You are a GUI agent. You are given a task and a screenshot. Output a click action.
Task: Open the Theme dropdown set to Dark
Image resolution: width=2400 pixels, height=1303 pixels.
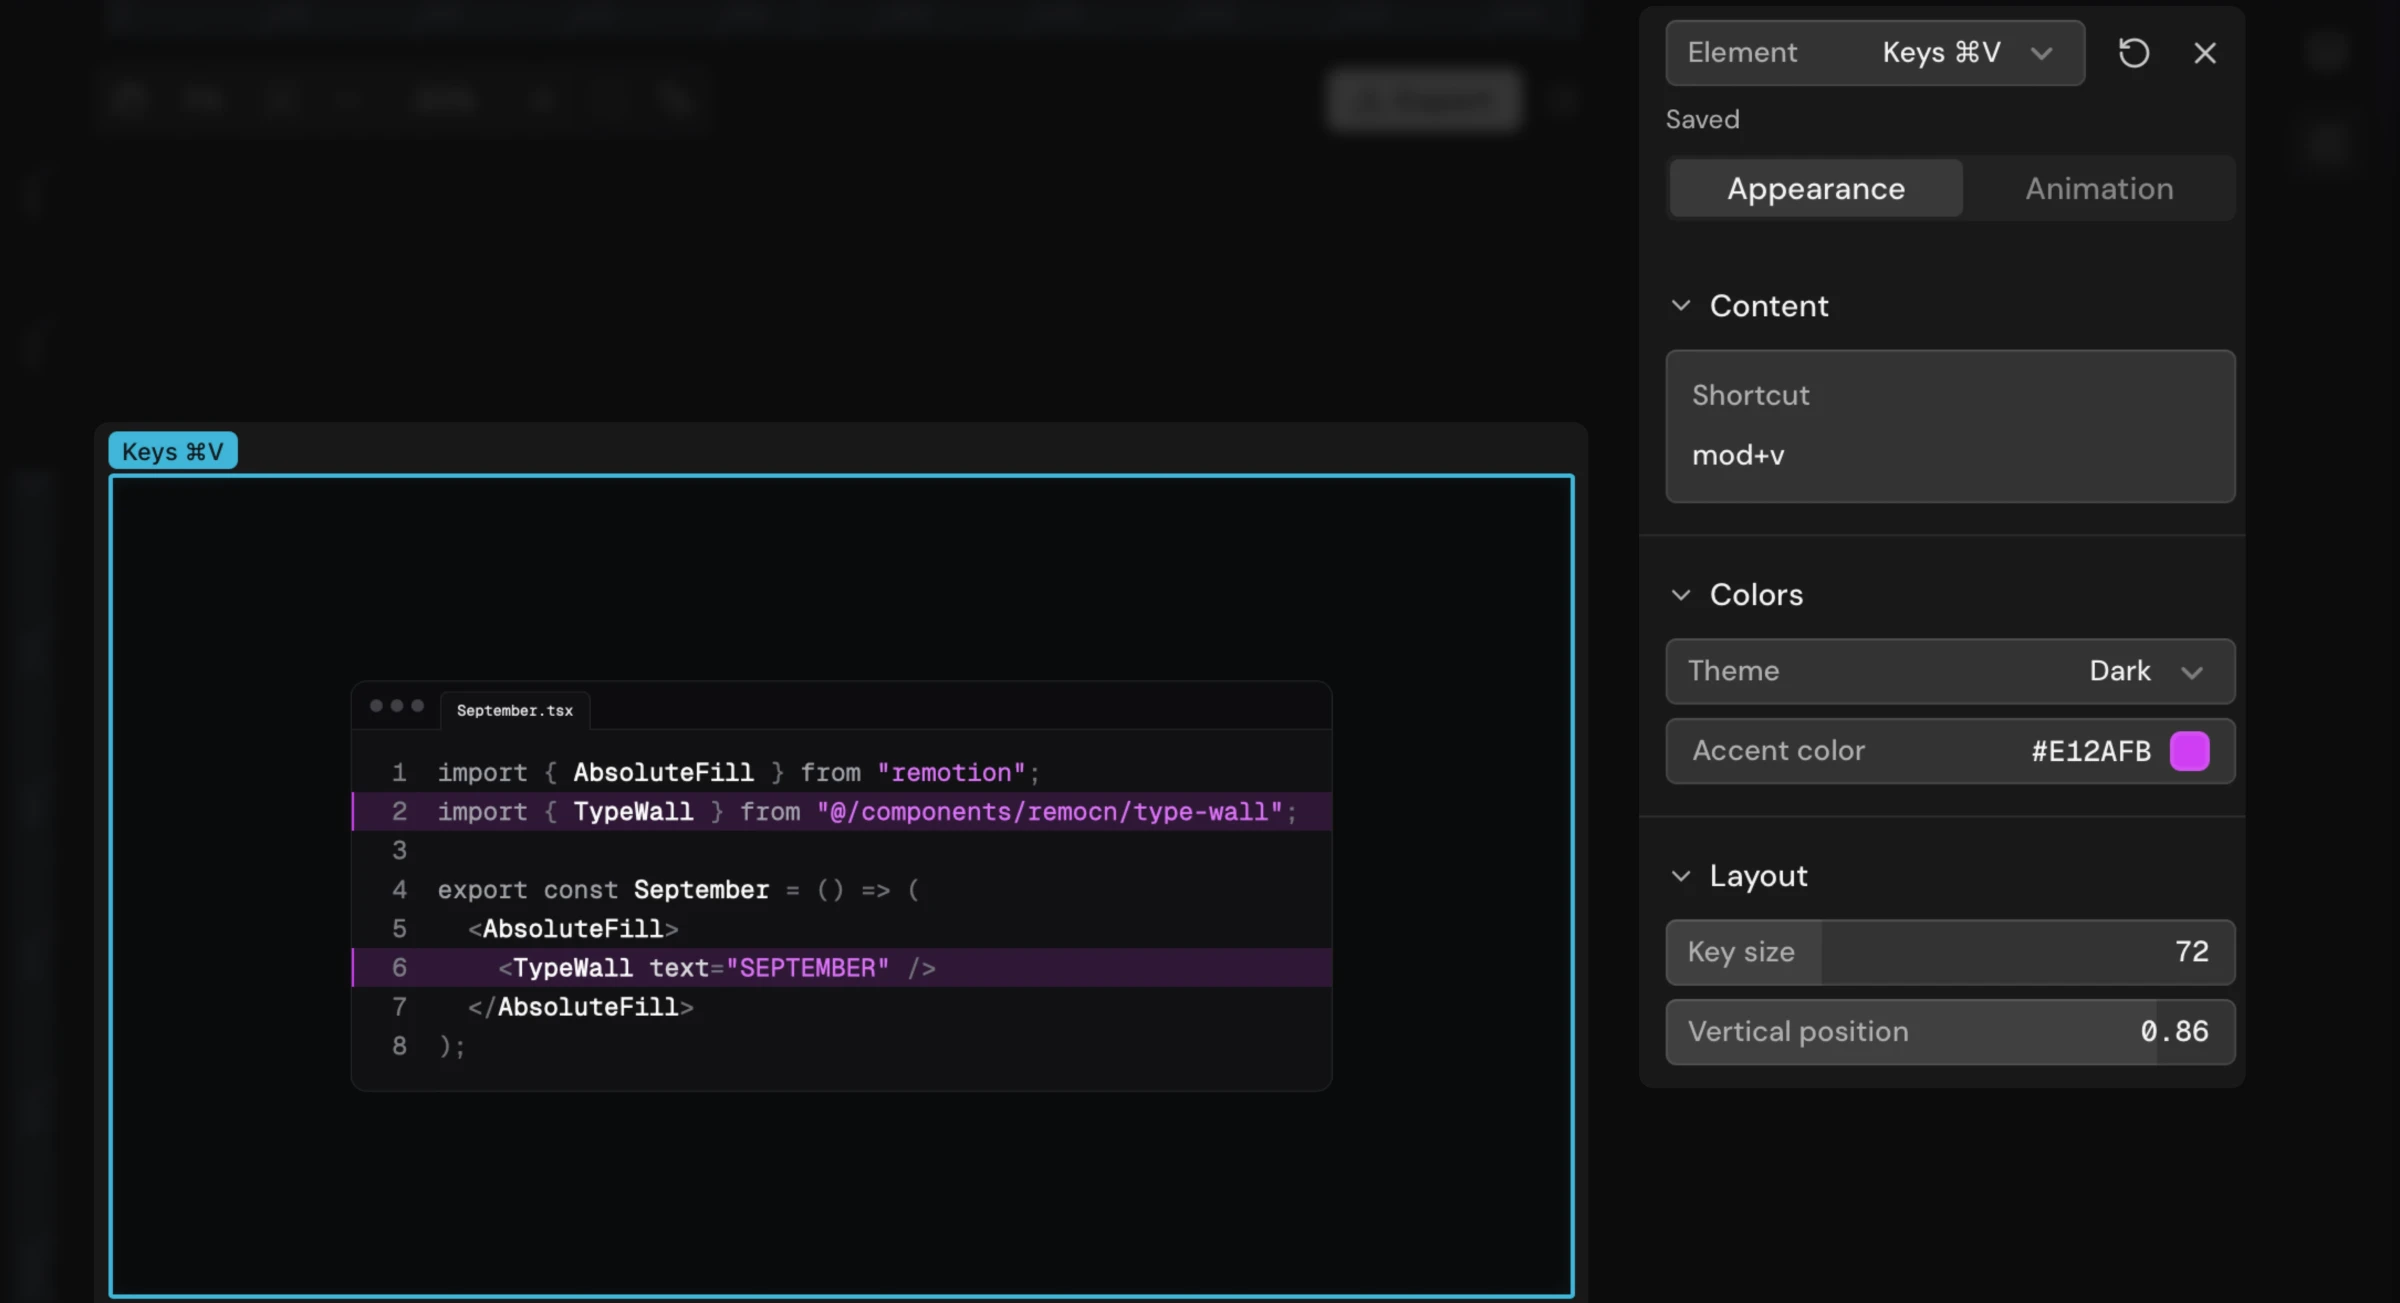1950,671
